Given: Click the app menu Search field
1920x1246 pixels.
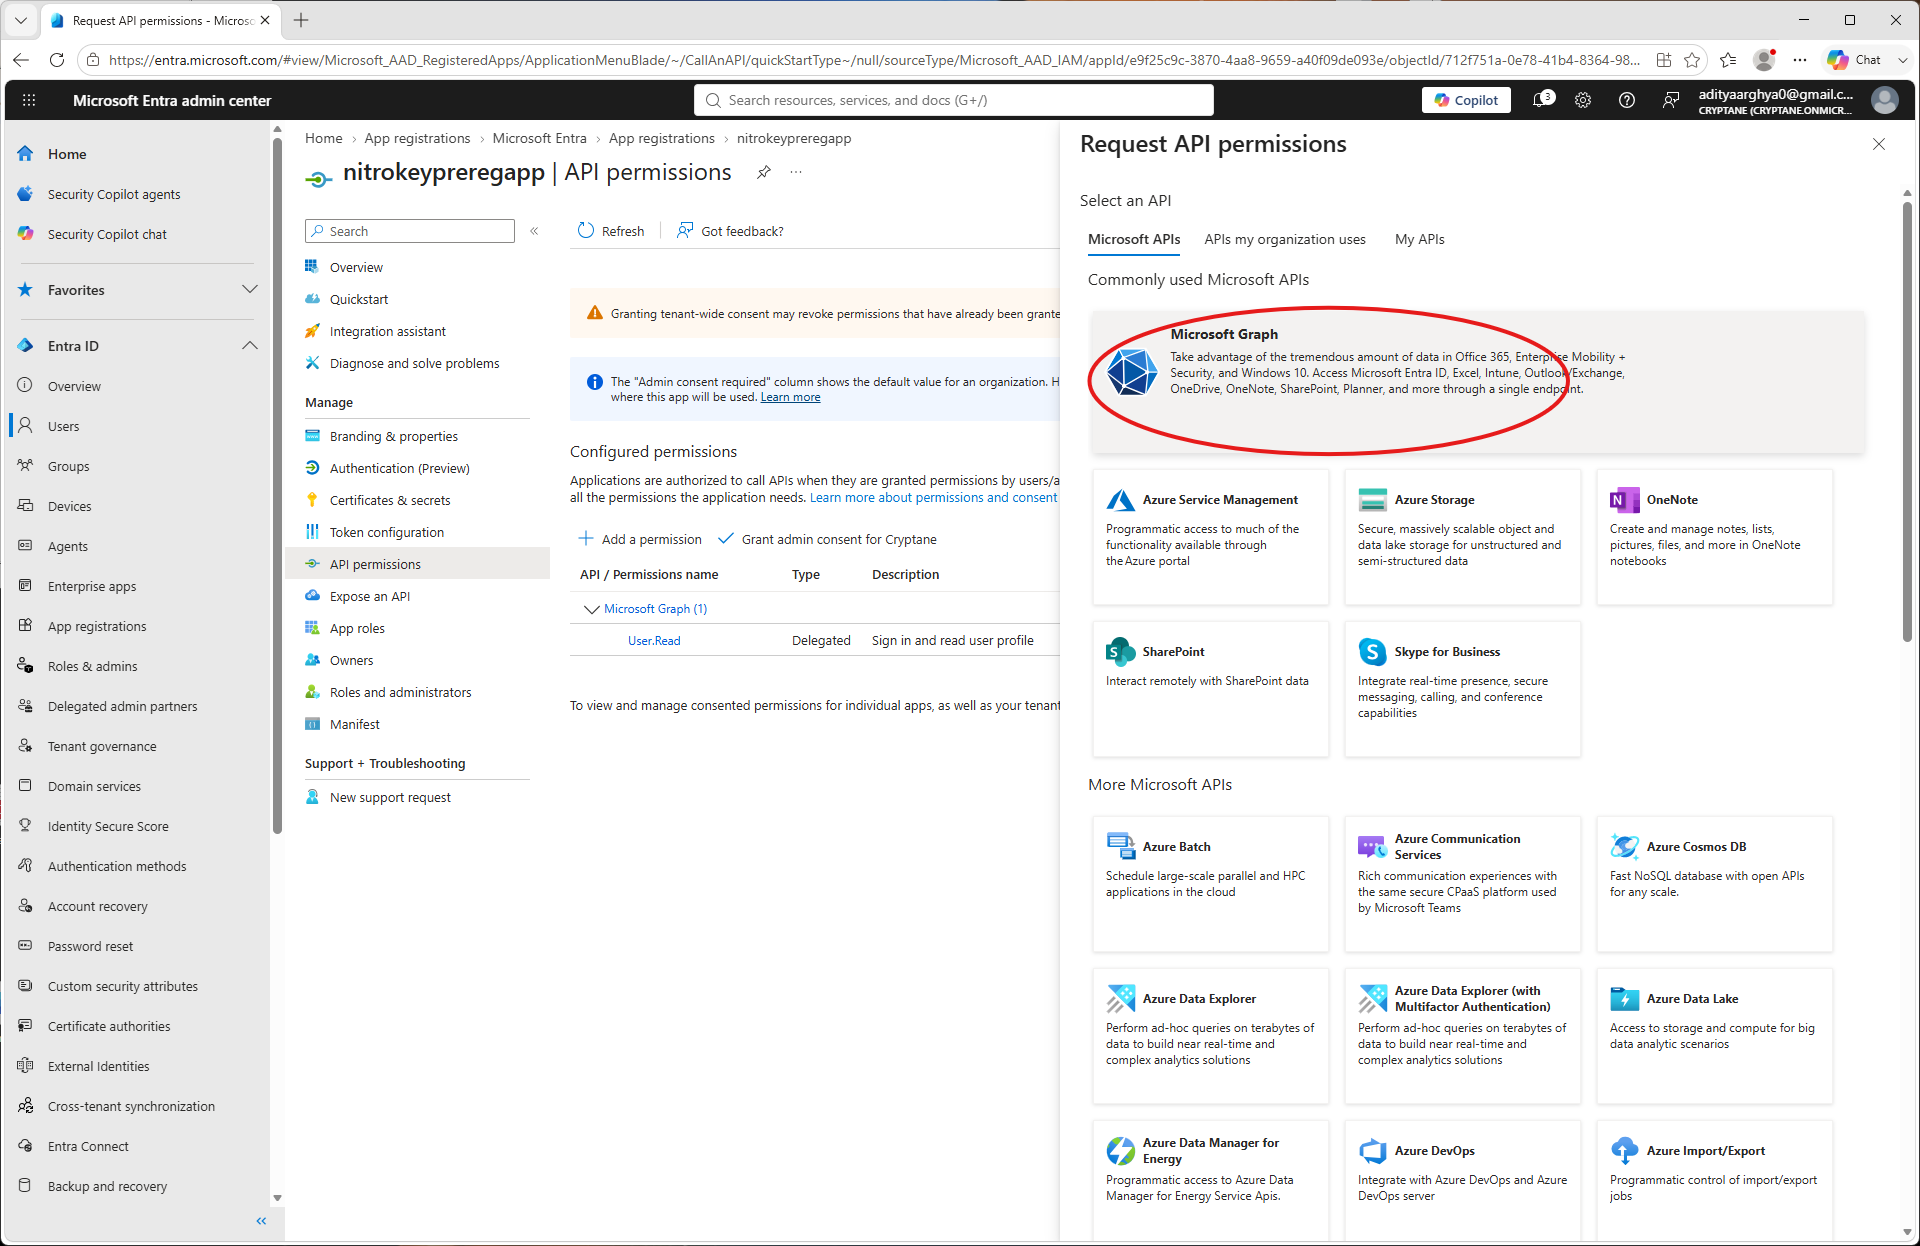Looking at the screenshot, I should (410, 231).
